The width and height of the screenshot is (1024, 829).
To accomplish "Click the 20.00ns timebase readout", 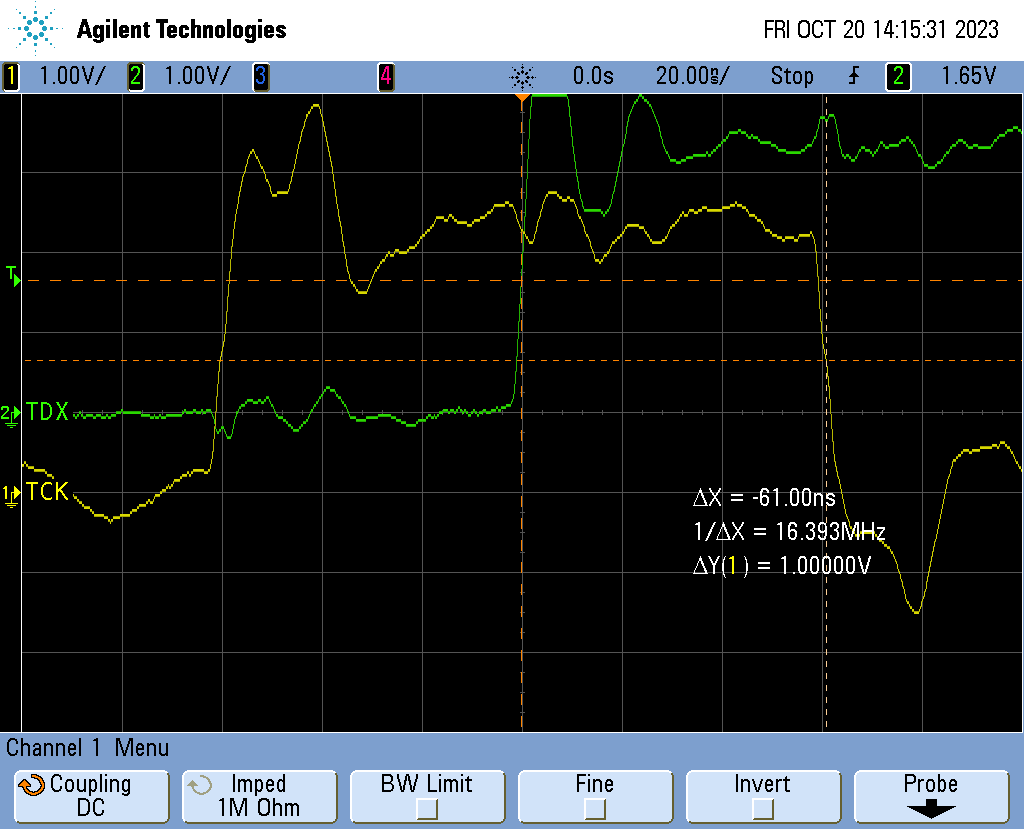I will point(692,76).
